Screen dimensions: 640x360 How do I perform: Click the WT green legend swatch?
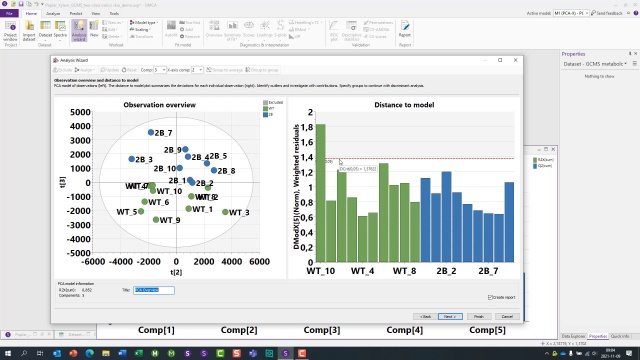(x=265, y=109)
